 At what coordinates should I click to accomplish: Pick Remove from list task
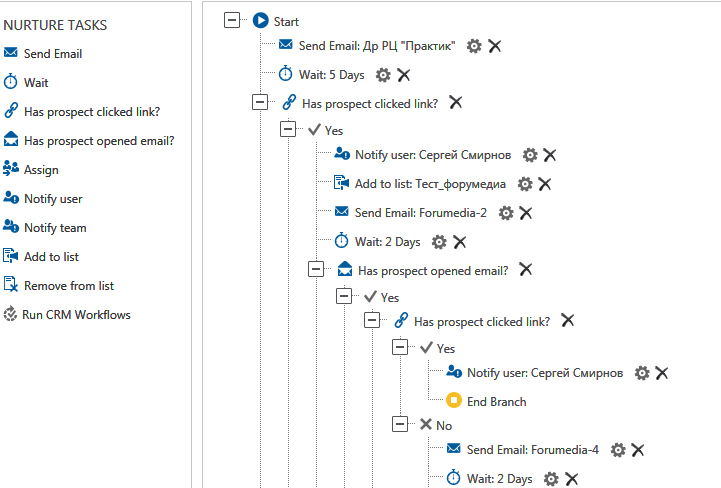(68, 286)
